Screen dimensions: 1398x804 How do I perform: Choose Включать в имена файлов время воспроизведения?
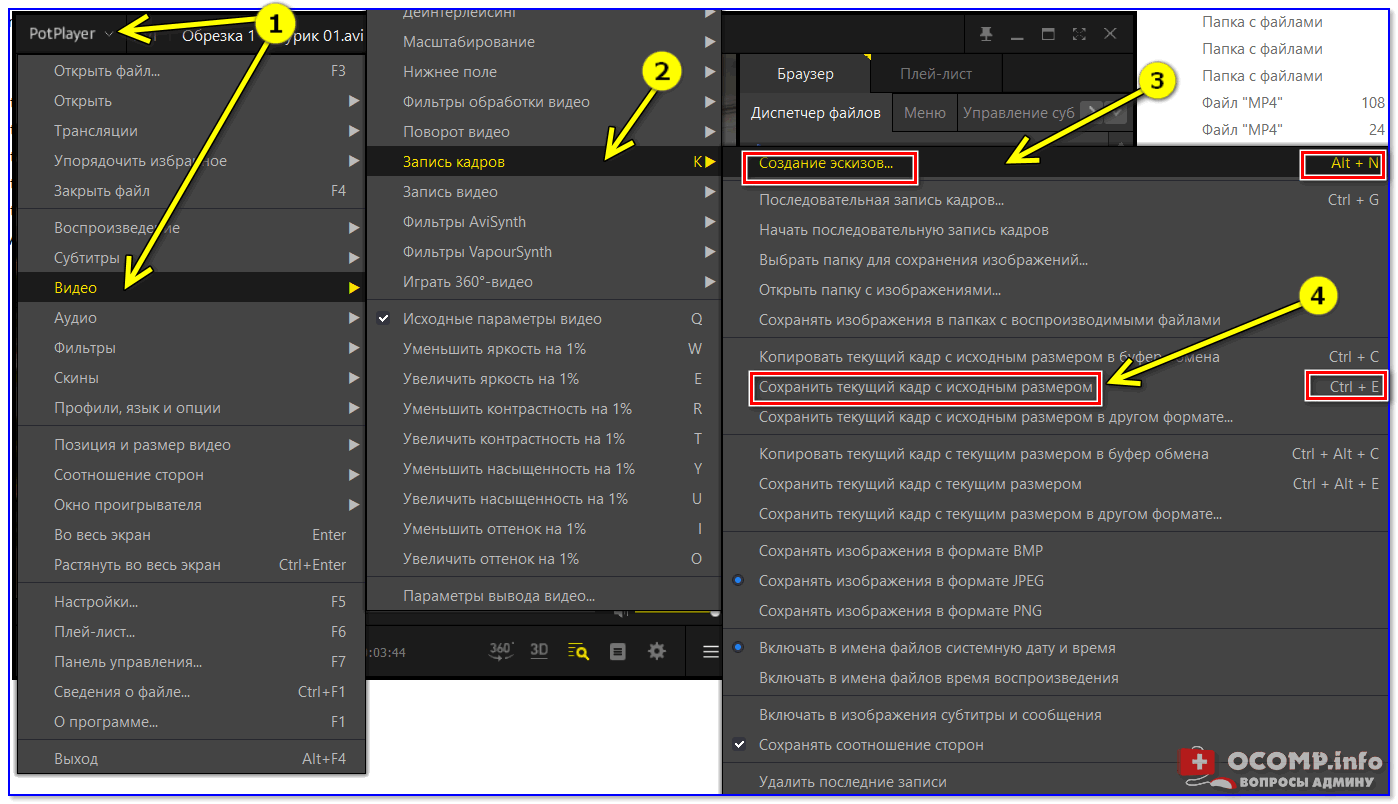(x=938, y=678)
